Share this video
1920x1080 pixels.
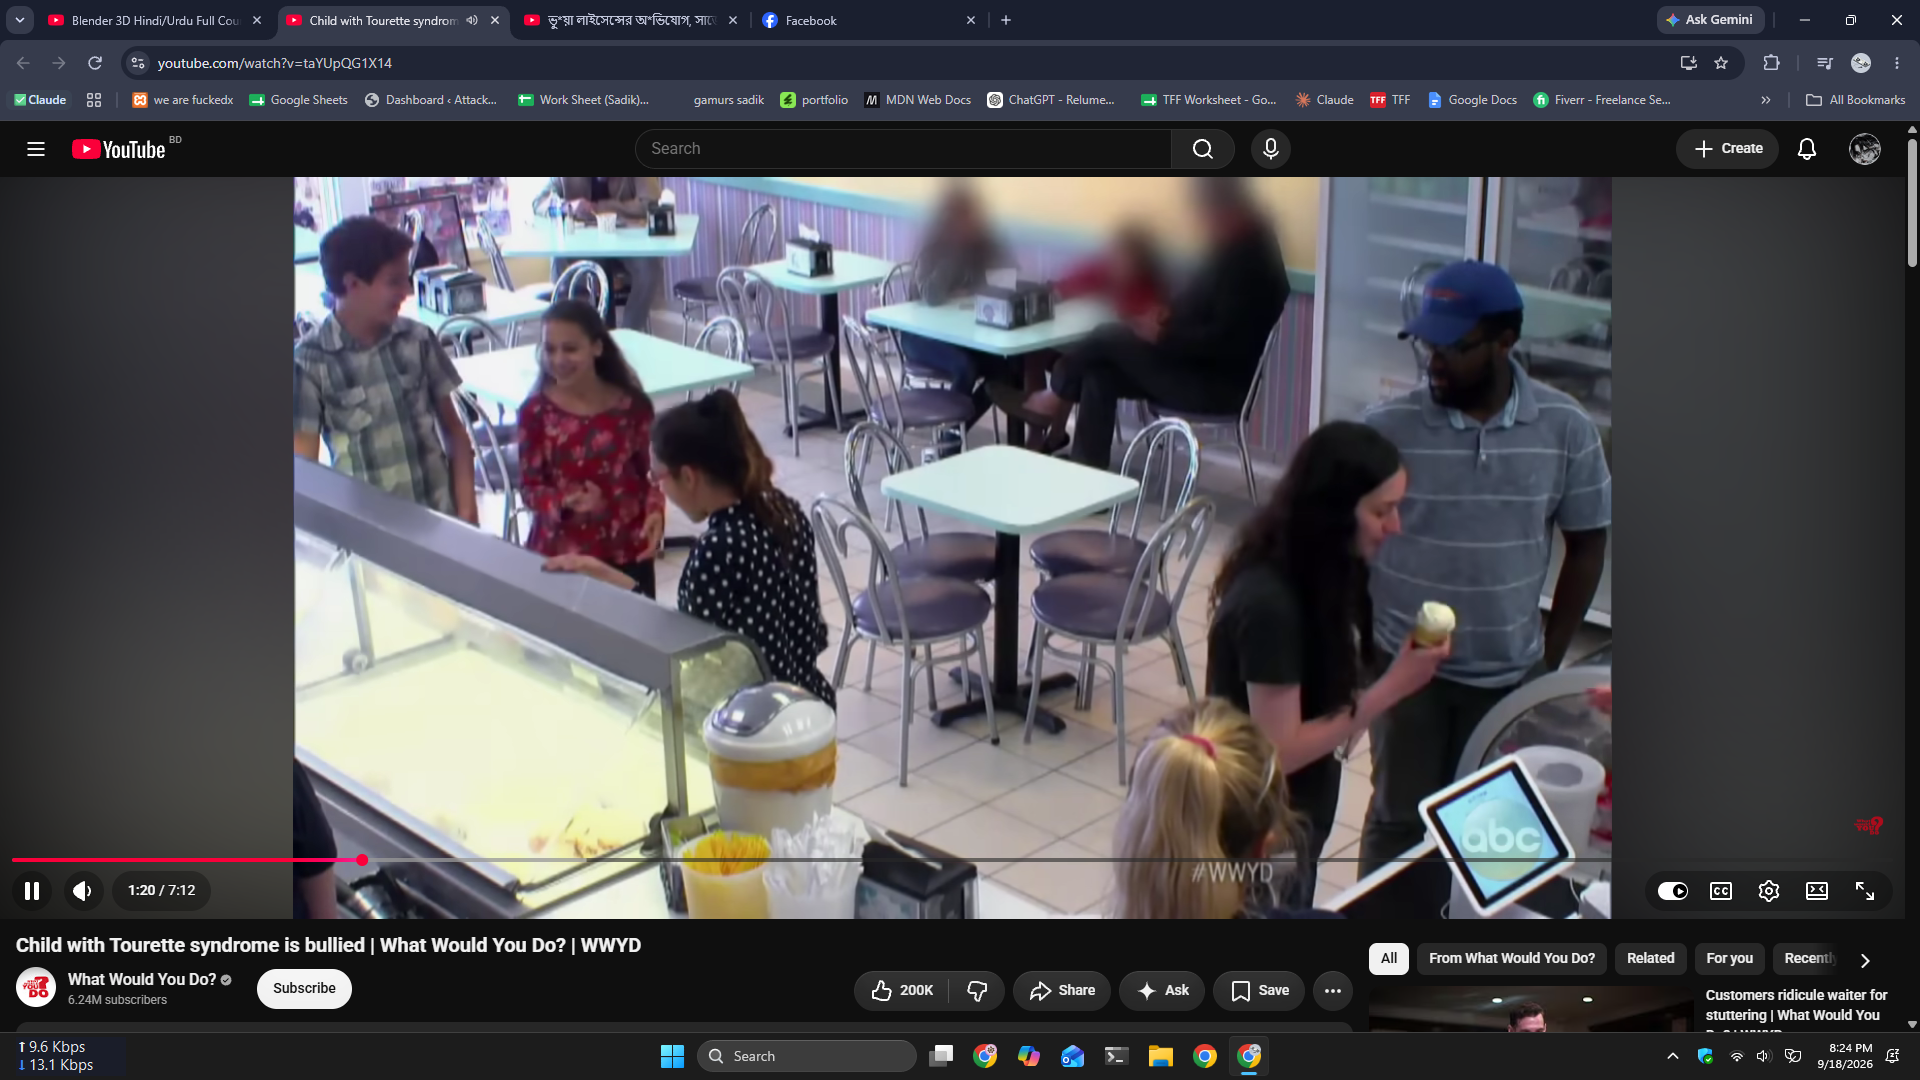[1062, 990]
